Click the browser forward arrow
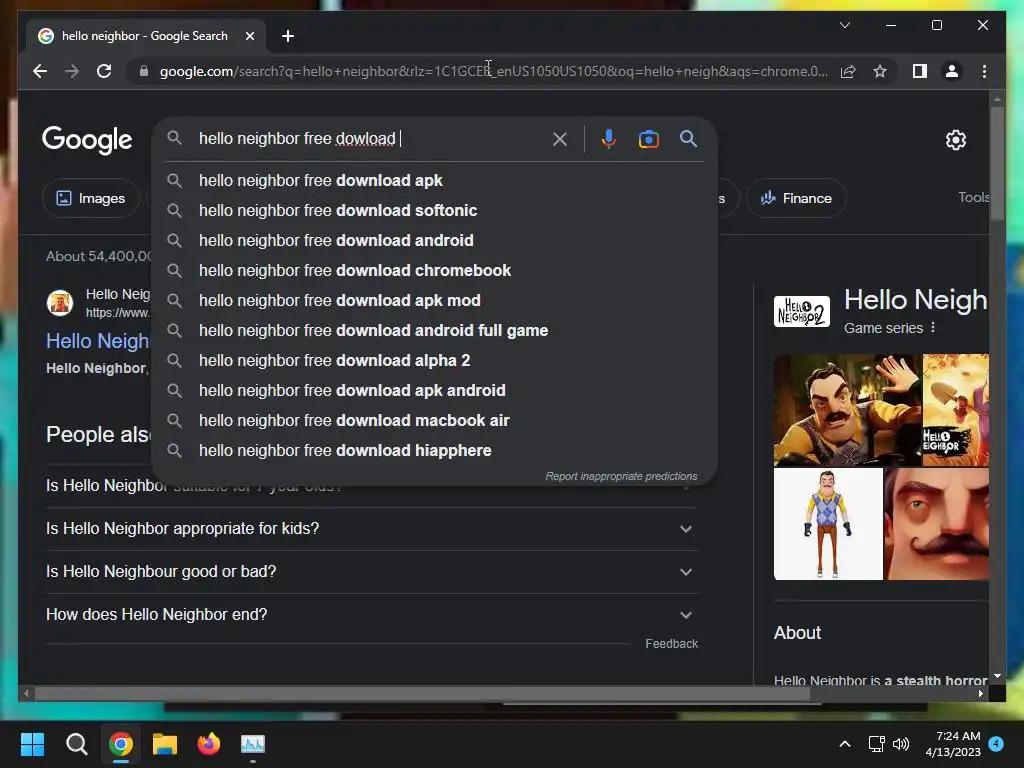The width and height of the screenshot is (1024, 768). (72, 71)
